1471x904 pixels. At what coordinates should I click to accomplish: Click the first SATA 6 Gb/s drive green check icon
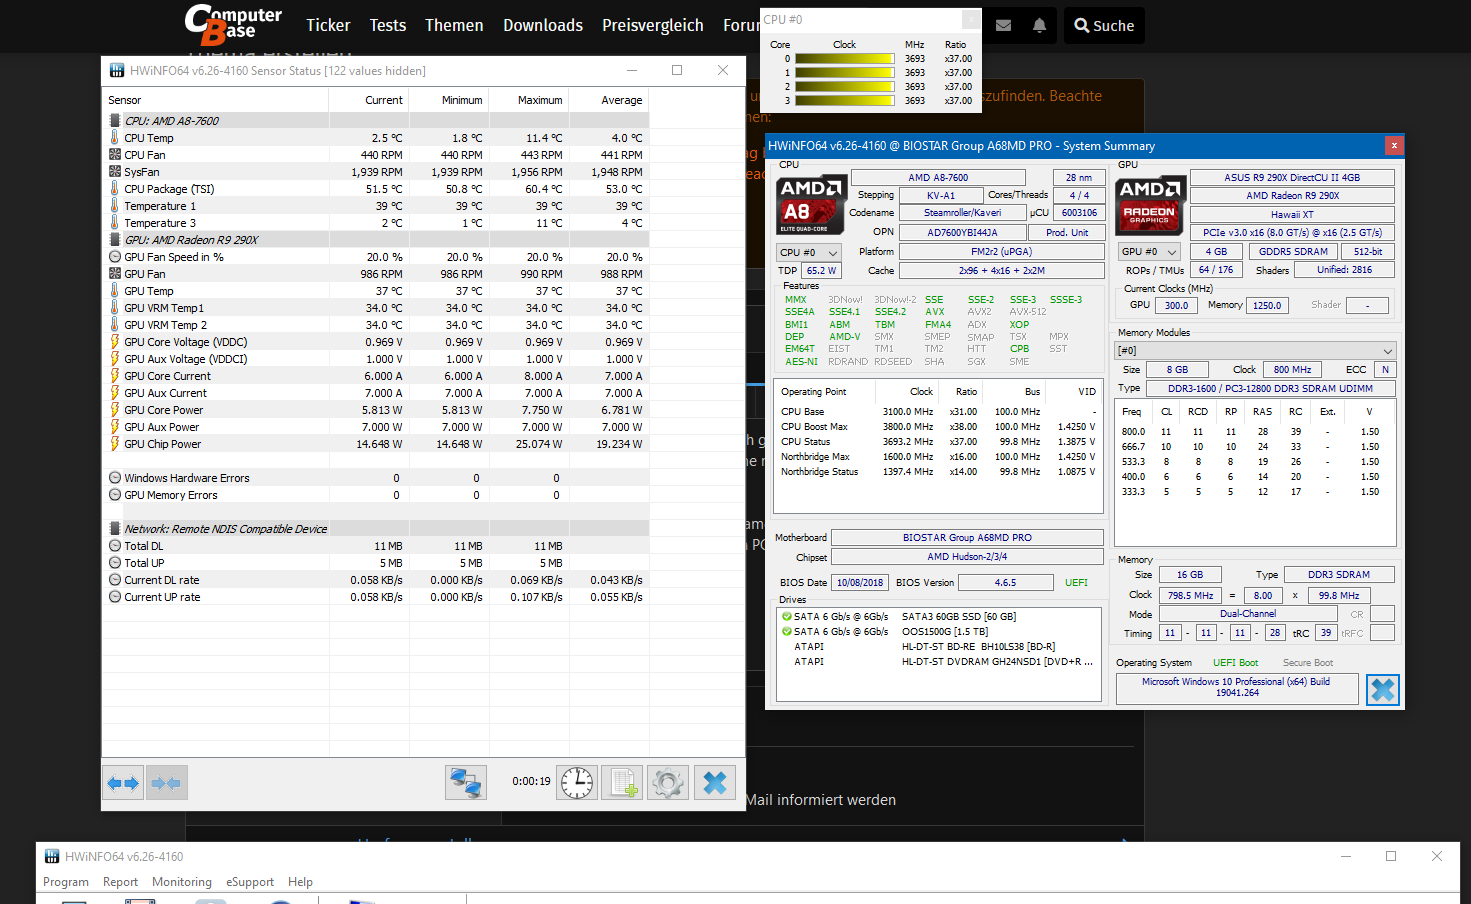786,617
